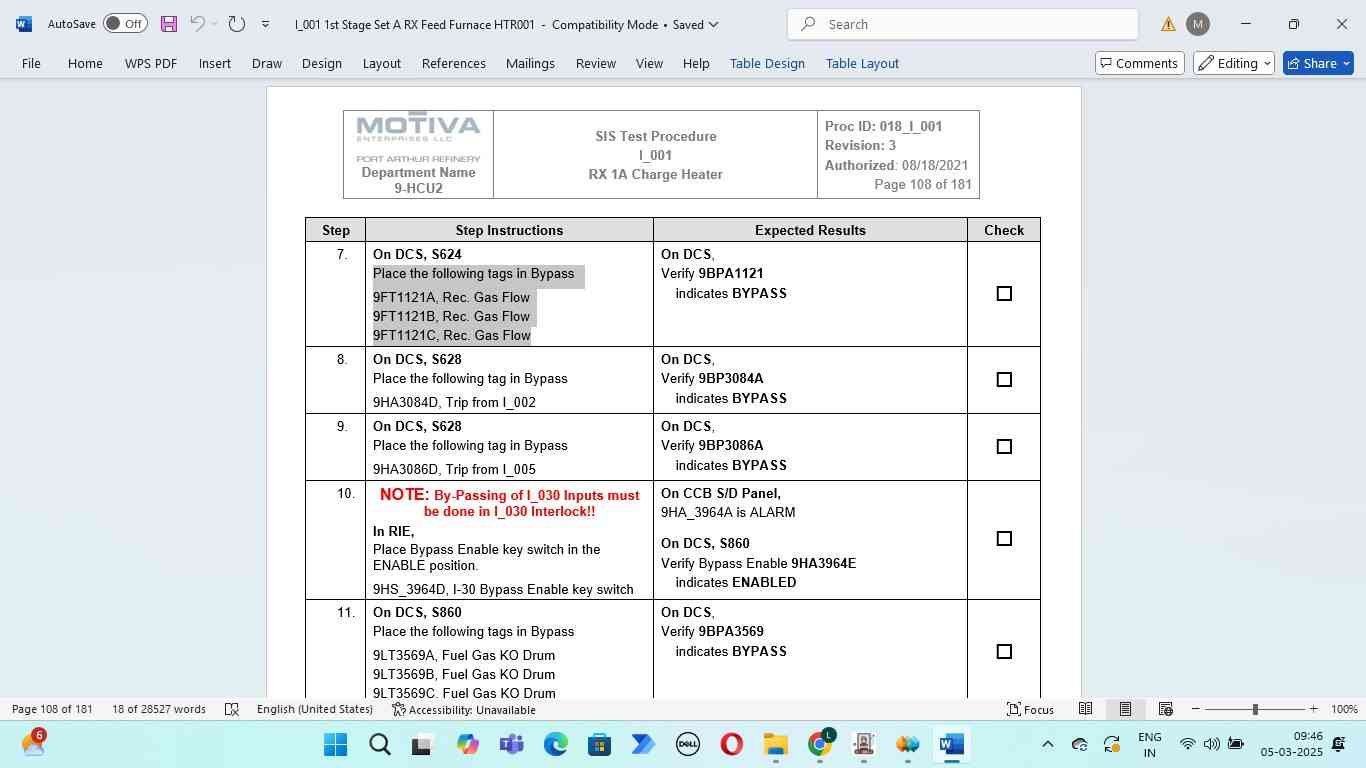Switch to the Insert tab
1366x768 pixels.
point(215,63)
